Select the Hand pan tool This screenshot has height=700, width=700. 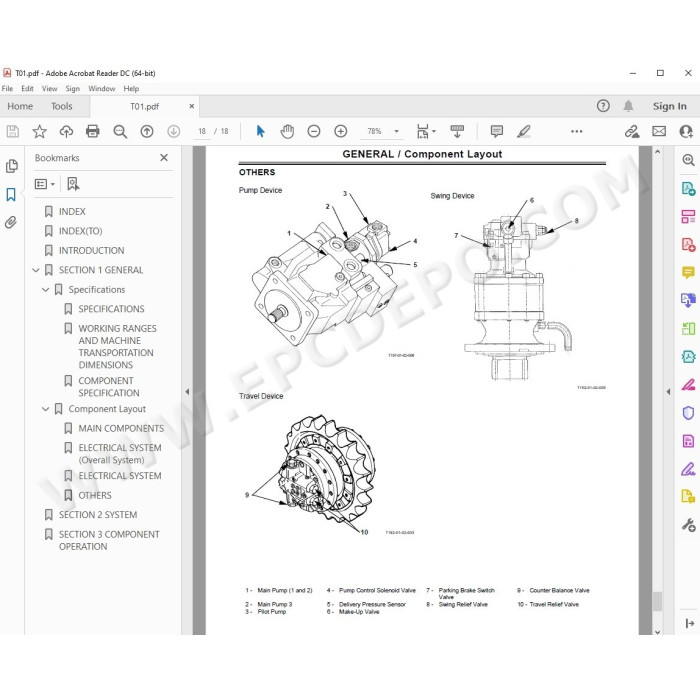click(x=287, y=131)
